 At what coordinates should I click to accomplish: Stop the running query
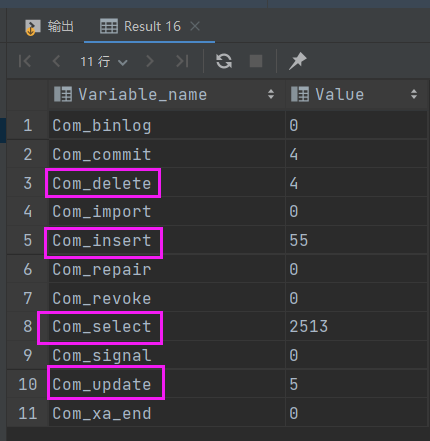click(x=256, y=61)
